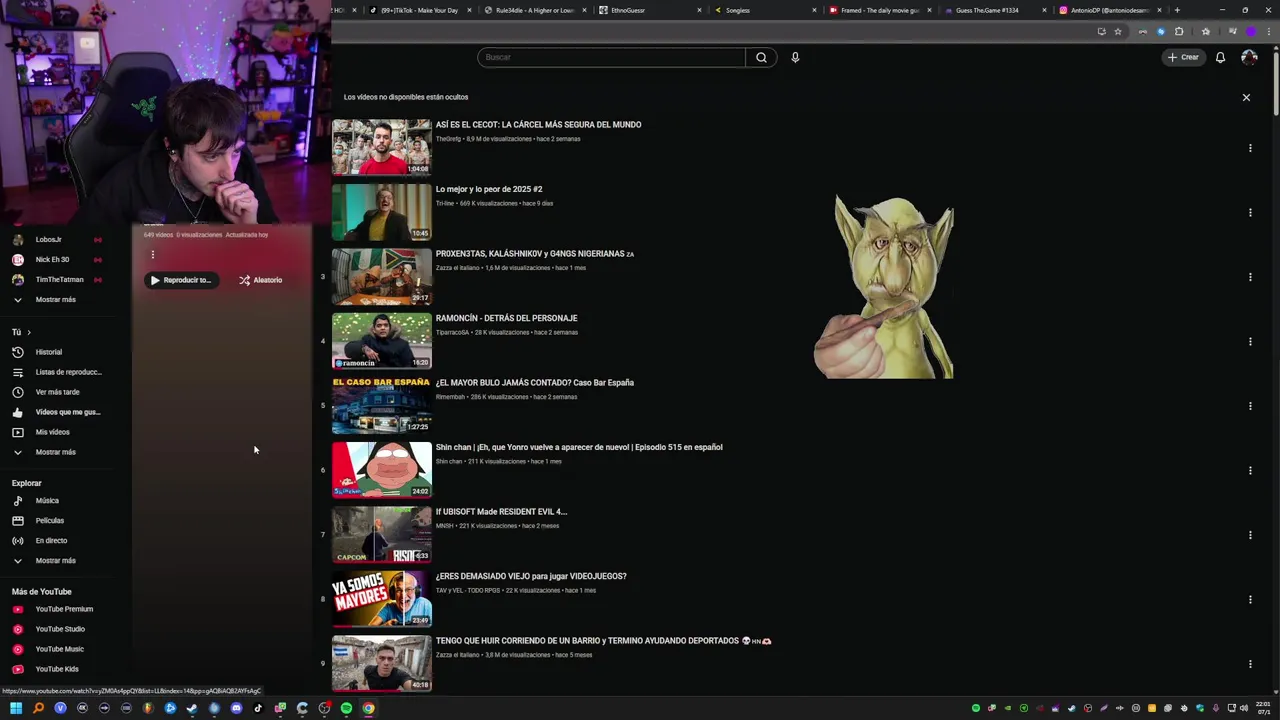Open the notifications bell

click(1220, 57)
